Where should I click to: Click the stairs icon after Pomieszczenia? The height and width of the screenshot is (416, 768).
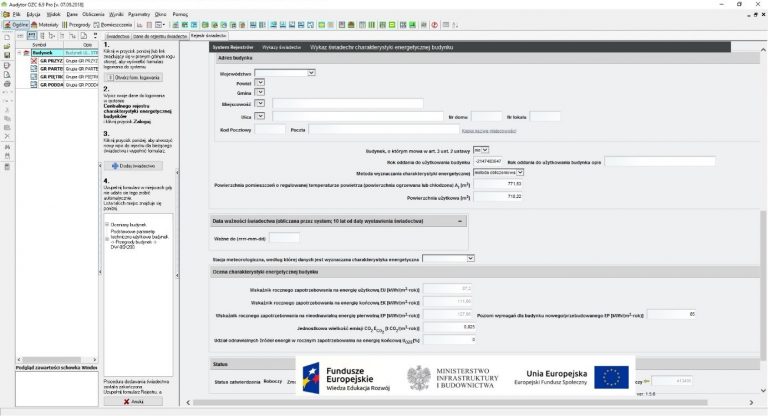click(x=140, y=24)
